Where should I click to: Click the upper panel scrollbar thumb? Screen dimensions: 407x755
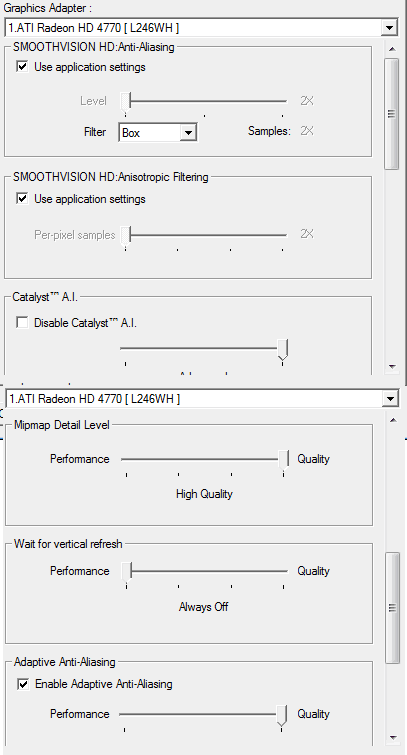392,114
